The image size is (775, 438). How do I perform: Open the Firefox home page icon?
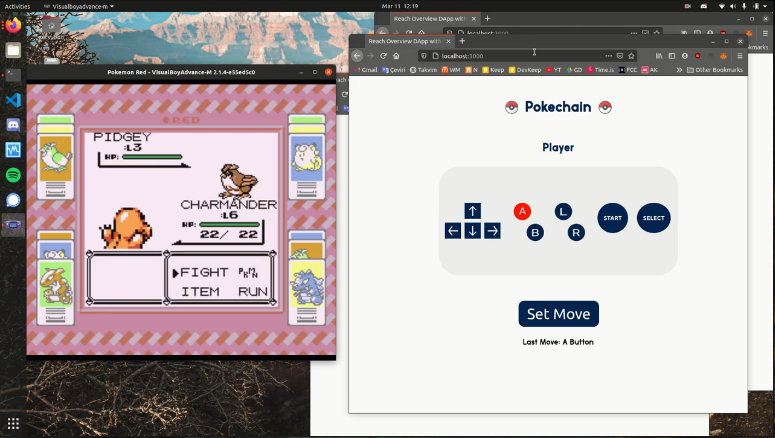[x=396, y=56]
